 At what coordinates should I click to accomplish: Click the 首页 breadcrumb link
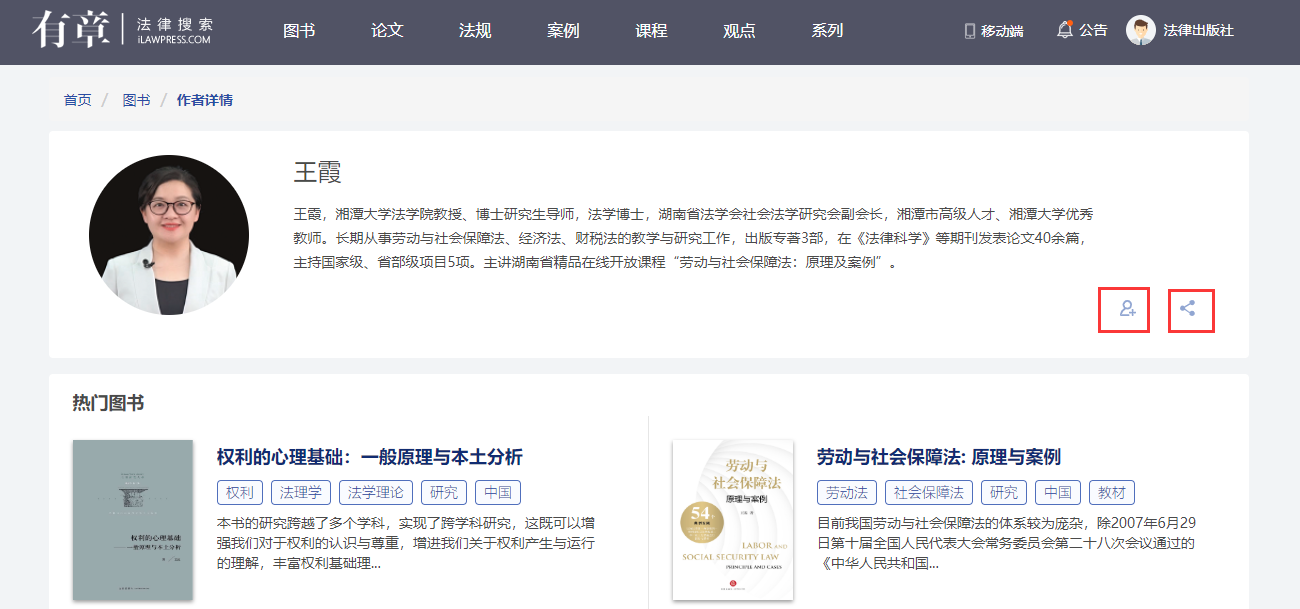point(77,100)
